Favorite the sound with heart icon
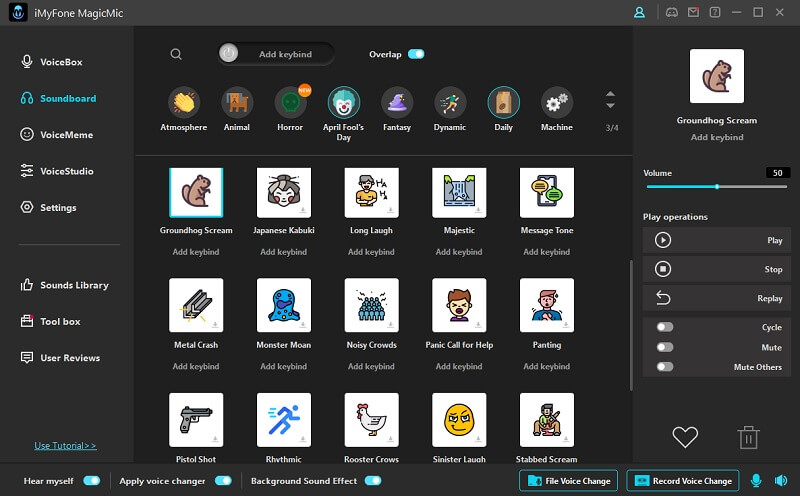Image resolution: width=800 pixels, height=496 pixels. [x=685, y=437]
